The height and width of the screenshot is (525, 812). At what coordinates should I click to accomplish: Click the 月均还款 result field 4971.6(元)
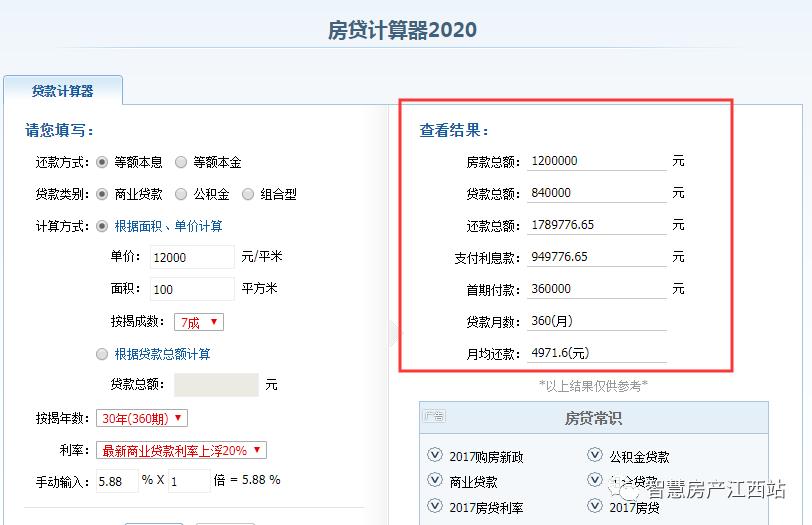pyautogui.click(x=597, y=353)
